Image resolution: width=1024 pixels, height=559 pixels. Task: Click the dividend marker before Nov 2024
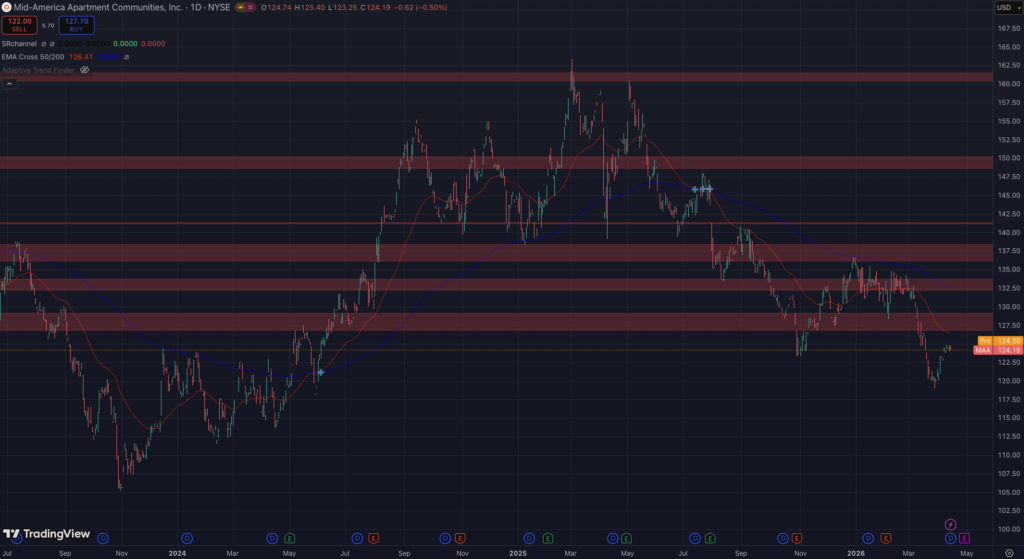click(445, 538)
